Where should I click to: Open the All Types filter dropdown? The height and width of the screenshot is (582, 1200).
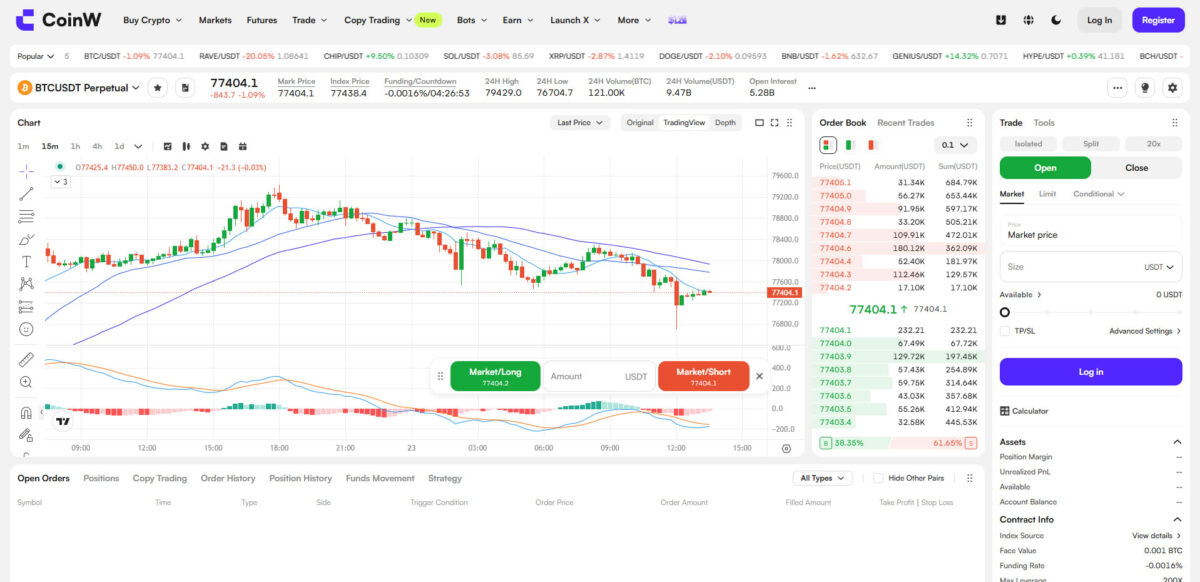coord(821,478)
